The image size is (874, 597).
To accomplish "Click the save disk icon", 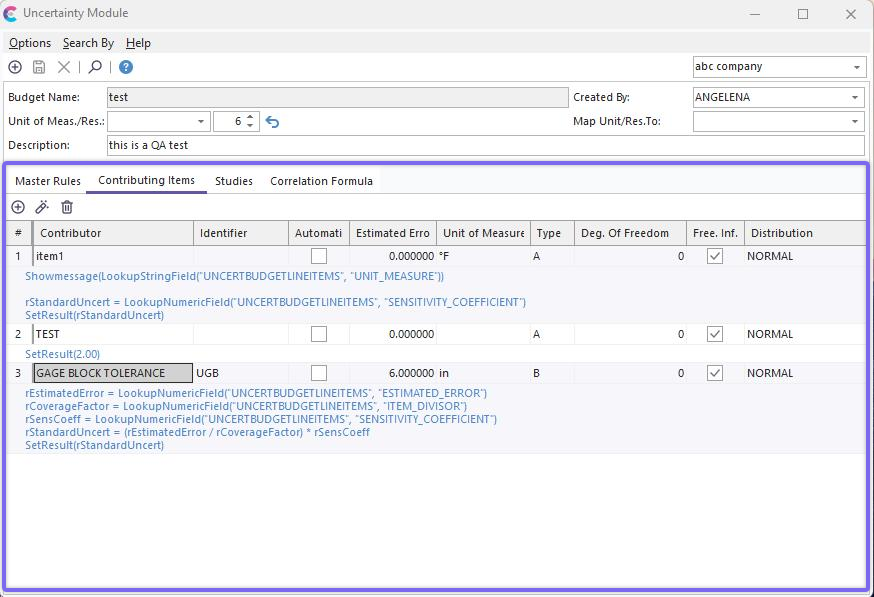I will 39,67.
